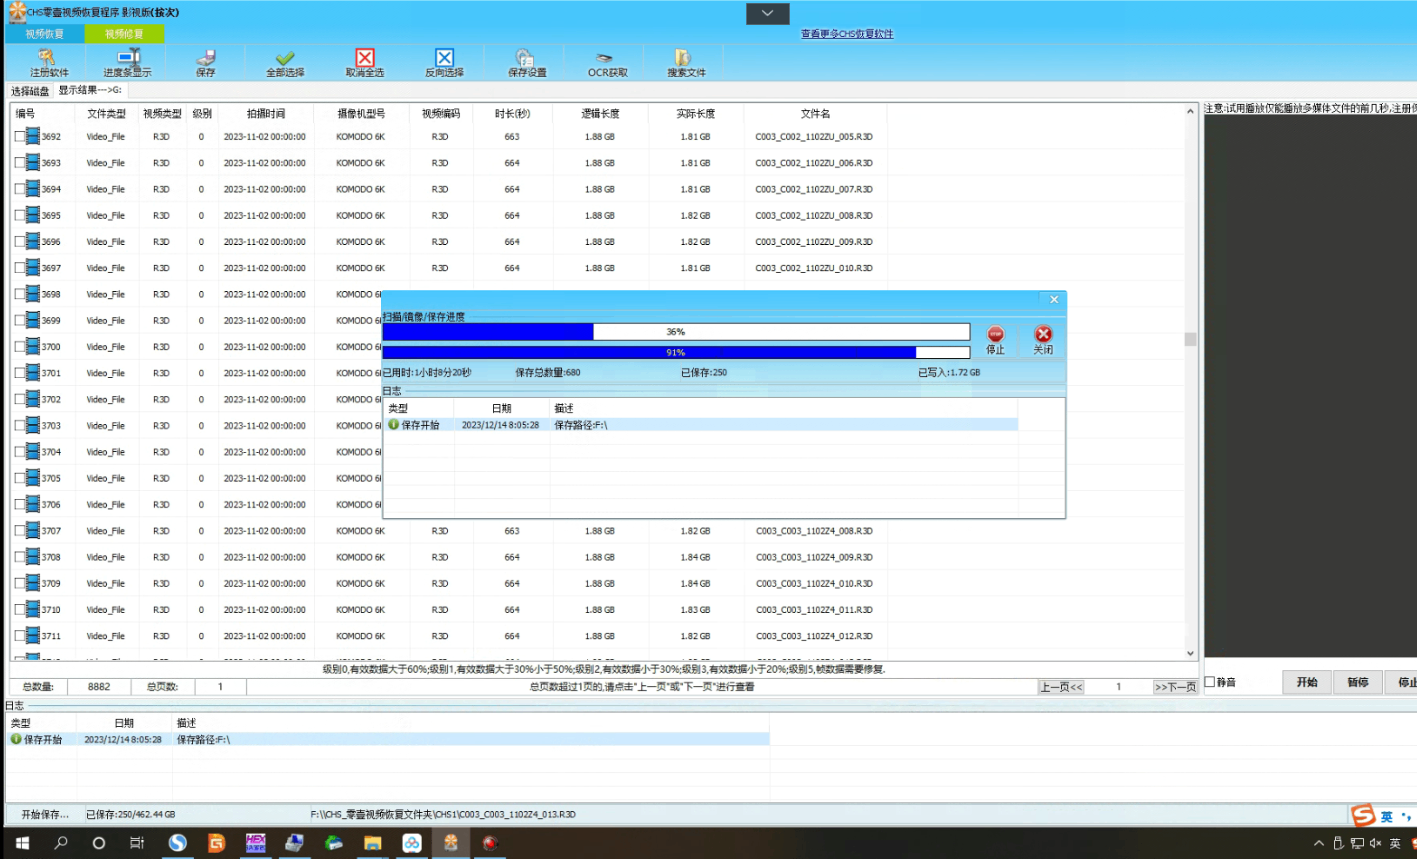
Task: Open Windows taskbar search
Action: (60, 843)
